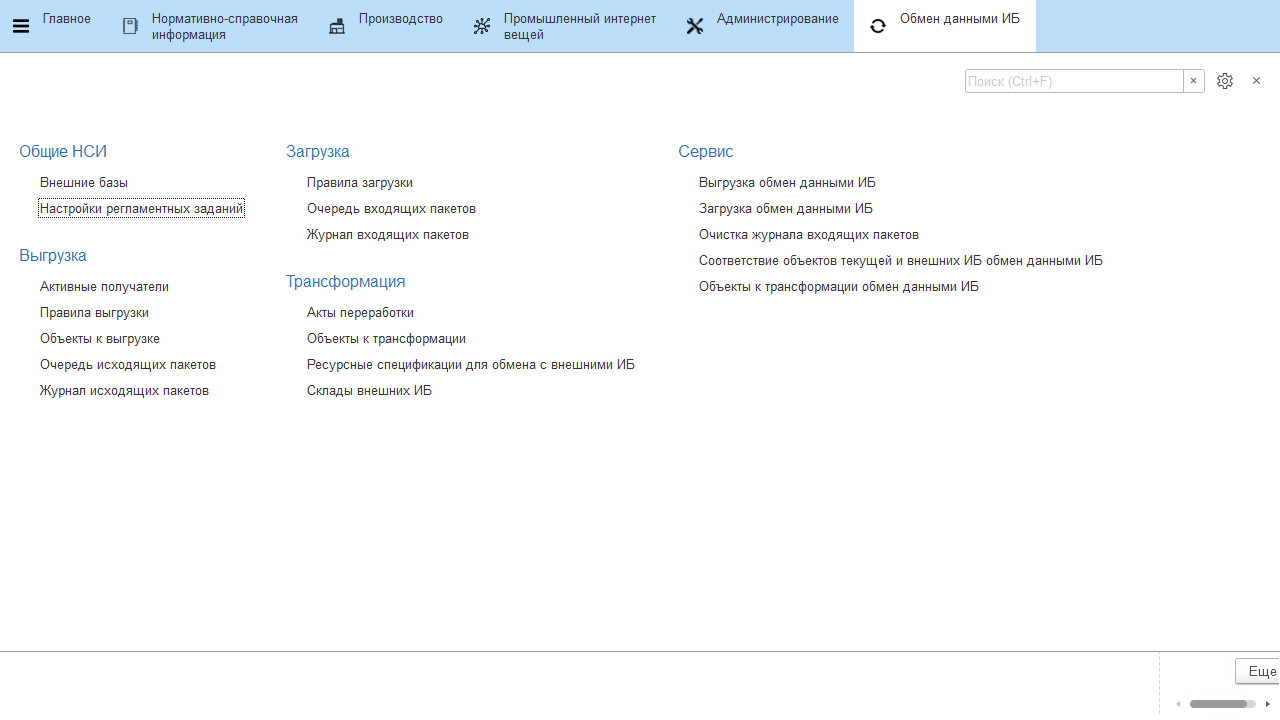Image resolution: width=1280 pixels, height=720 pixels.
Task: Open settings via the gear icon
Action: tap(1225, 81)
